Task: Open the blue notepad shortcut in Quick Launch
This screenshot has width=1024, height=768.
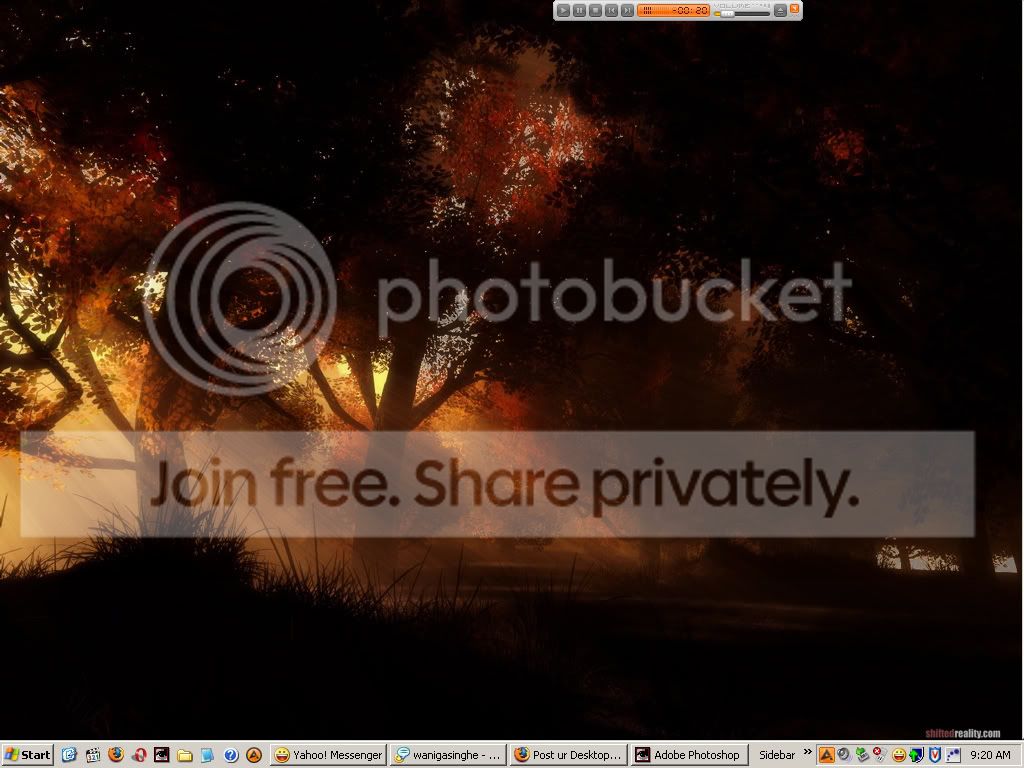Action: [x=207, y=755]
